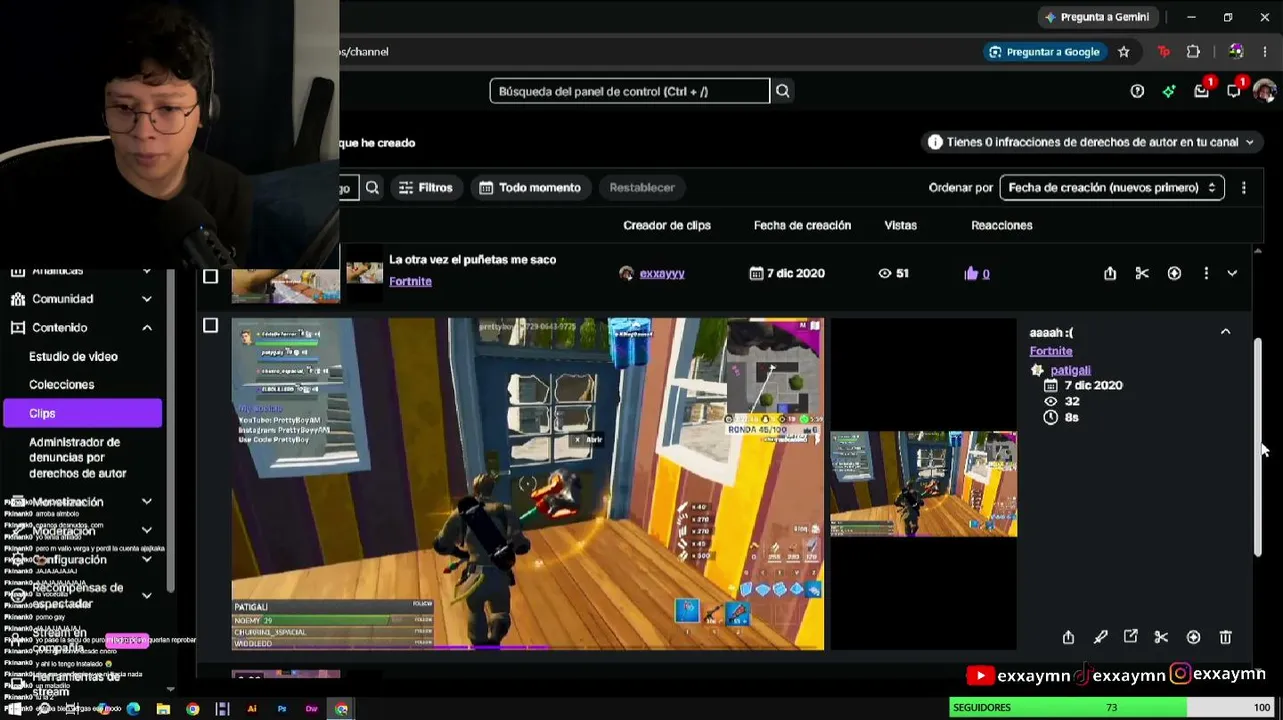
Task: Open Colecciones in sidebar
Action: pyautogui.click(x=61, y=384)
